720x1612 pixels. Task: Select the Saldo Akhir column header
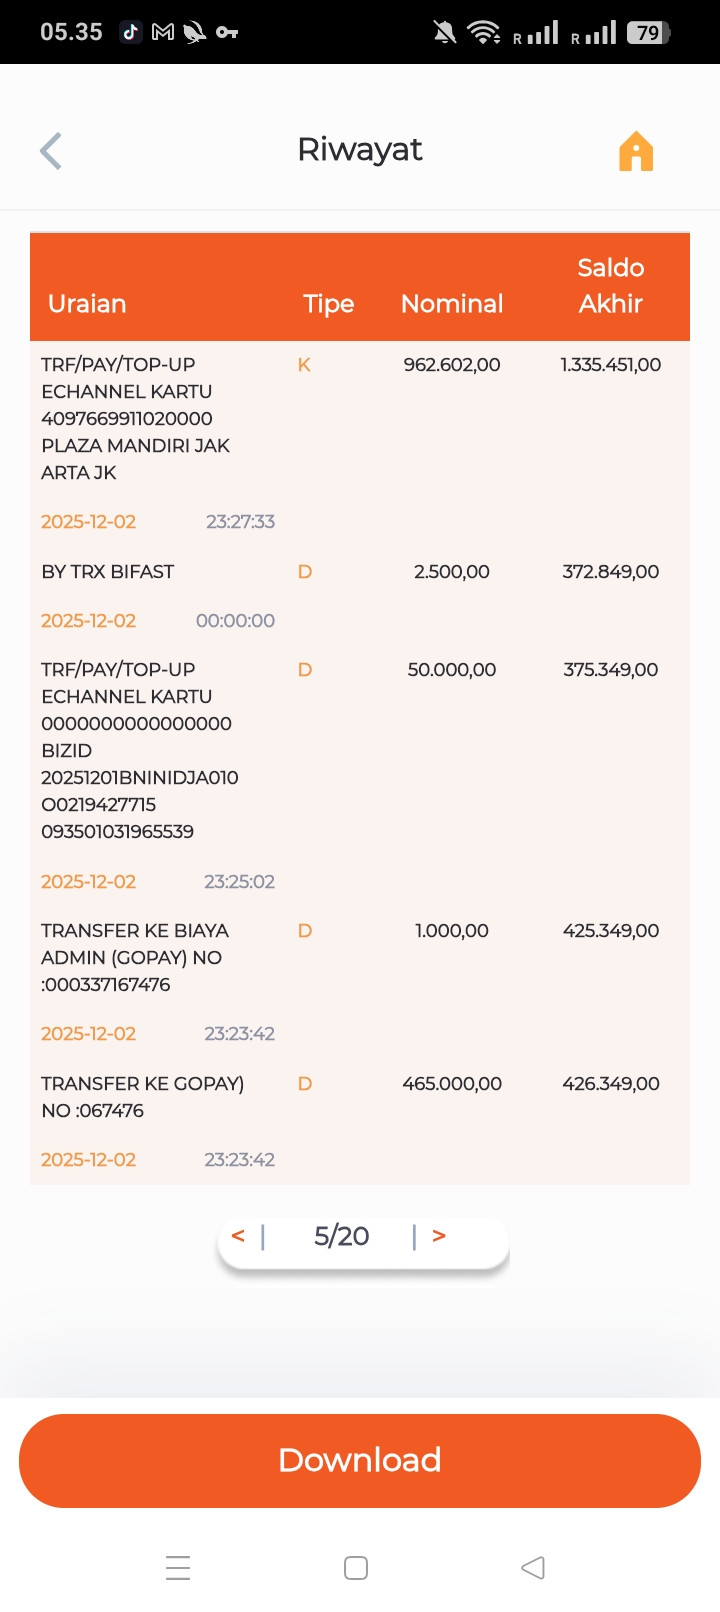click(610, 285)
